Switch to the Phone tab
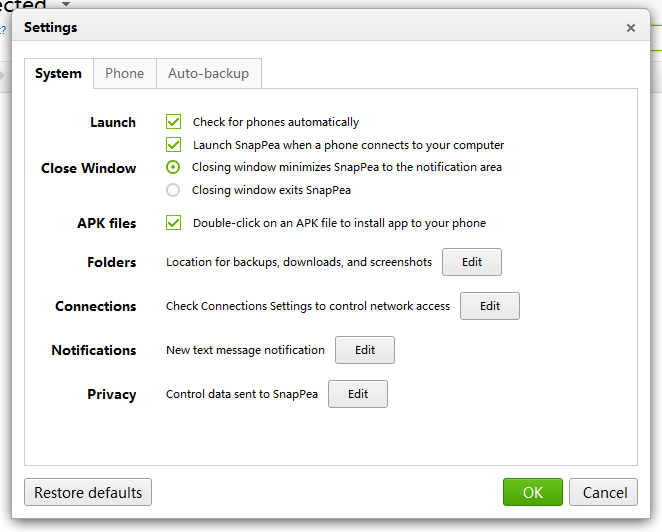Image resolution: width=662 pixels, height=532 pixels. pyautogui.click(x=125, y=73)
